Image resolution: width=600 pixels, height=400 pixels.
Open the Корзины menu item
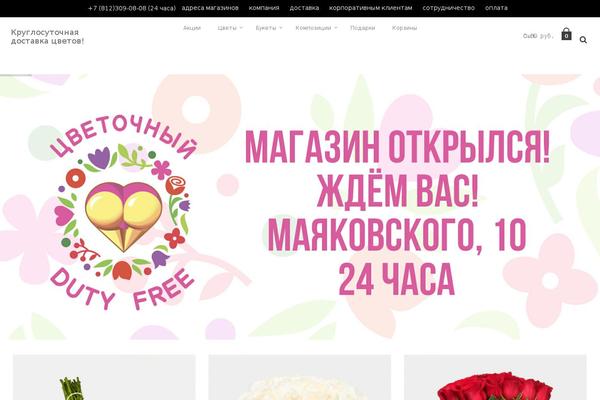click(x=404, y=28)
